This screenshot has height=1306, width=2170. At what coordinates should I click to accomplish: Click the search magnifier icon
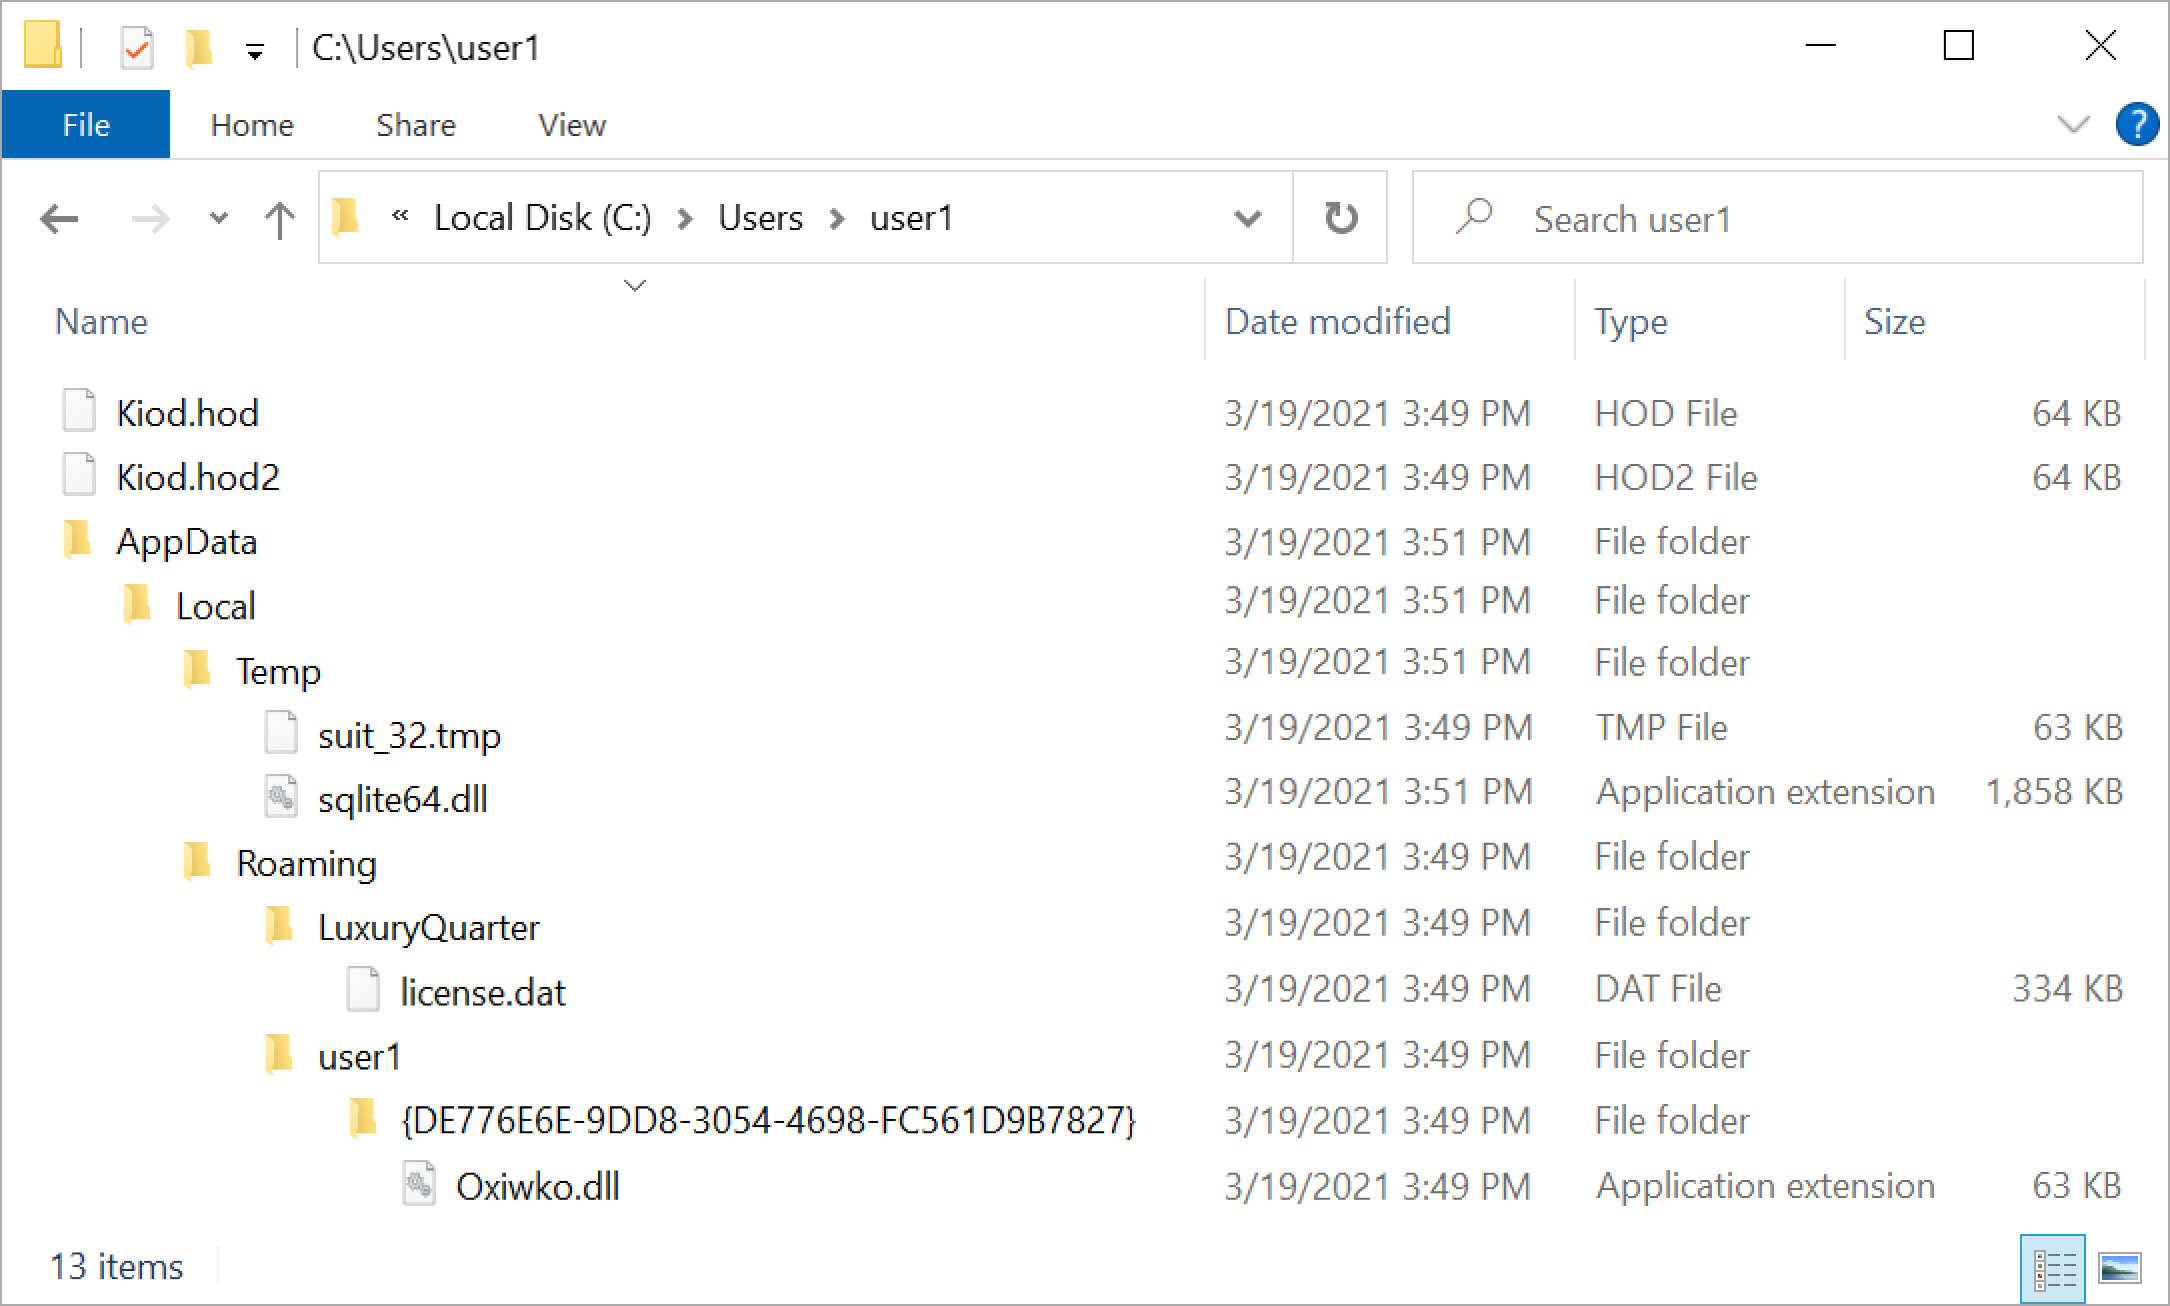pos(1474,217)
